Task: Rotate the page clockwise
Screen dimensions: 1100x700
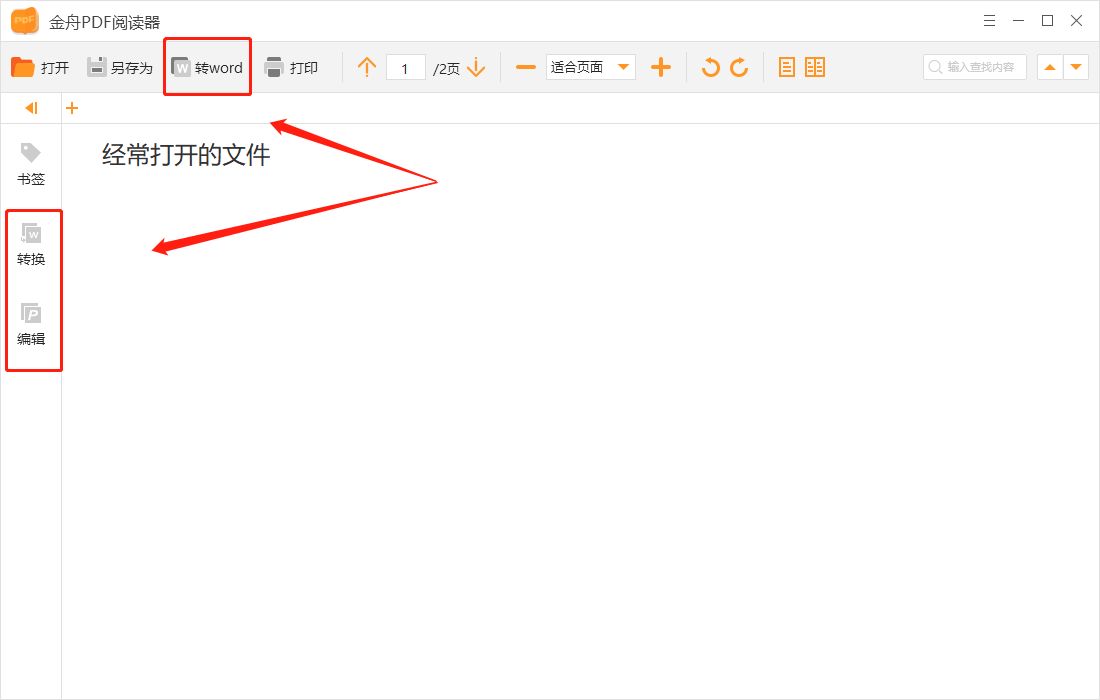Action: click(739, 67)
